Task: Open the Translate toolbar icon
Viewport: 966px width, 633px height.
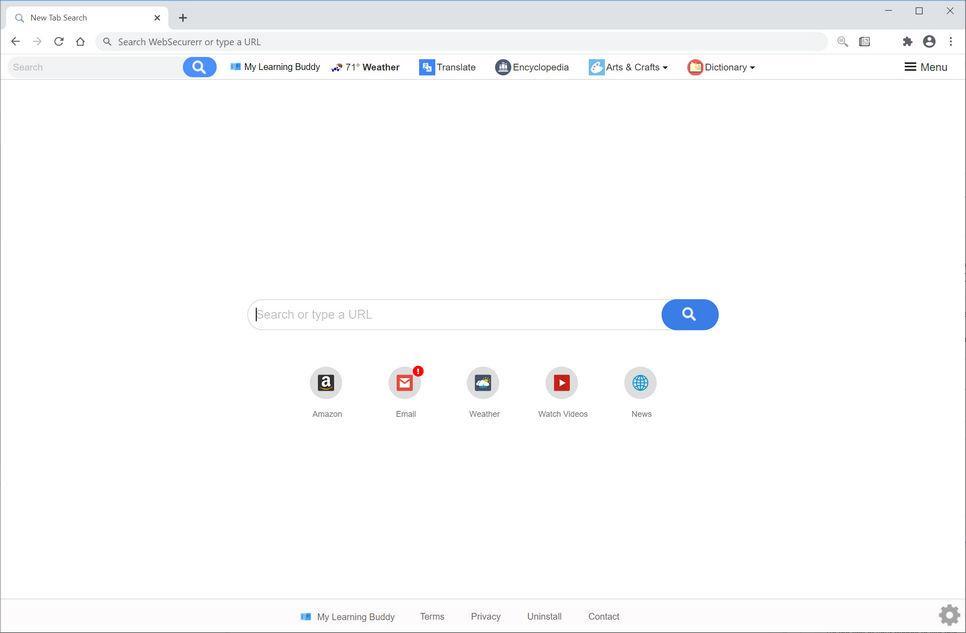Action: coord(426,67)
